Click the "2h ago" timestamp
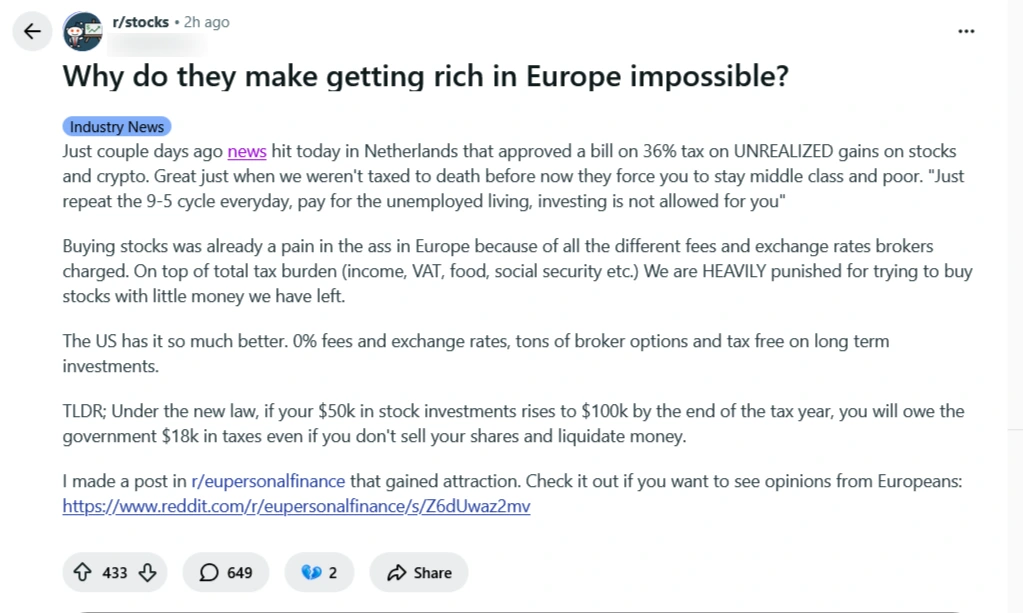 [x=206, y=22]
